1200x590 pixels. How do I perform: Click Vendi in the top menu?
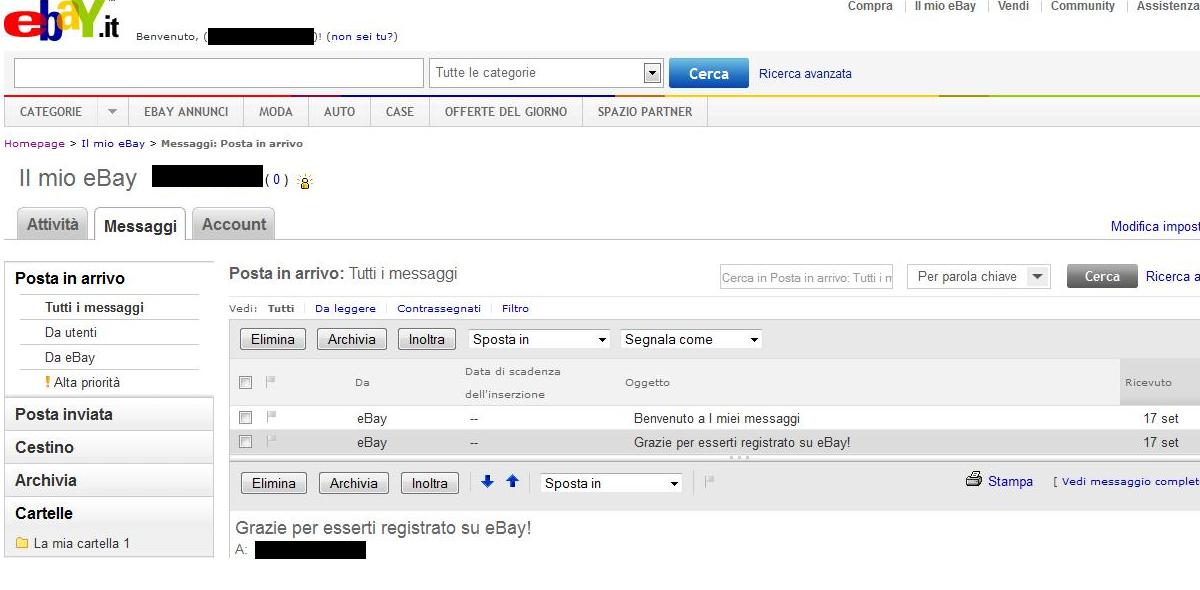[x=1014, y=6]
